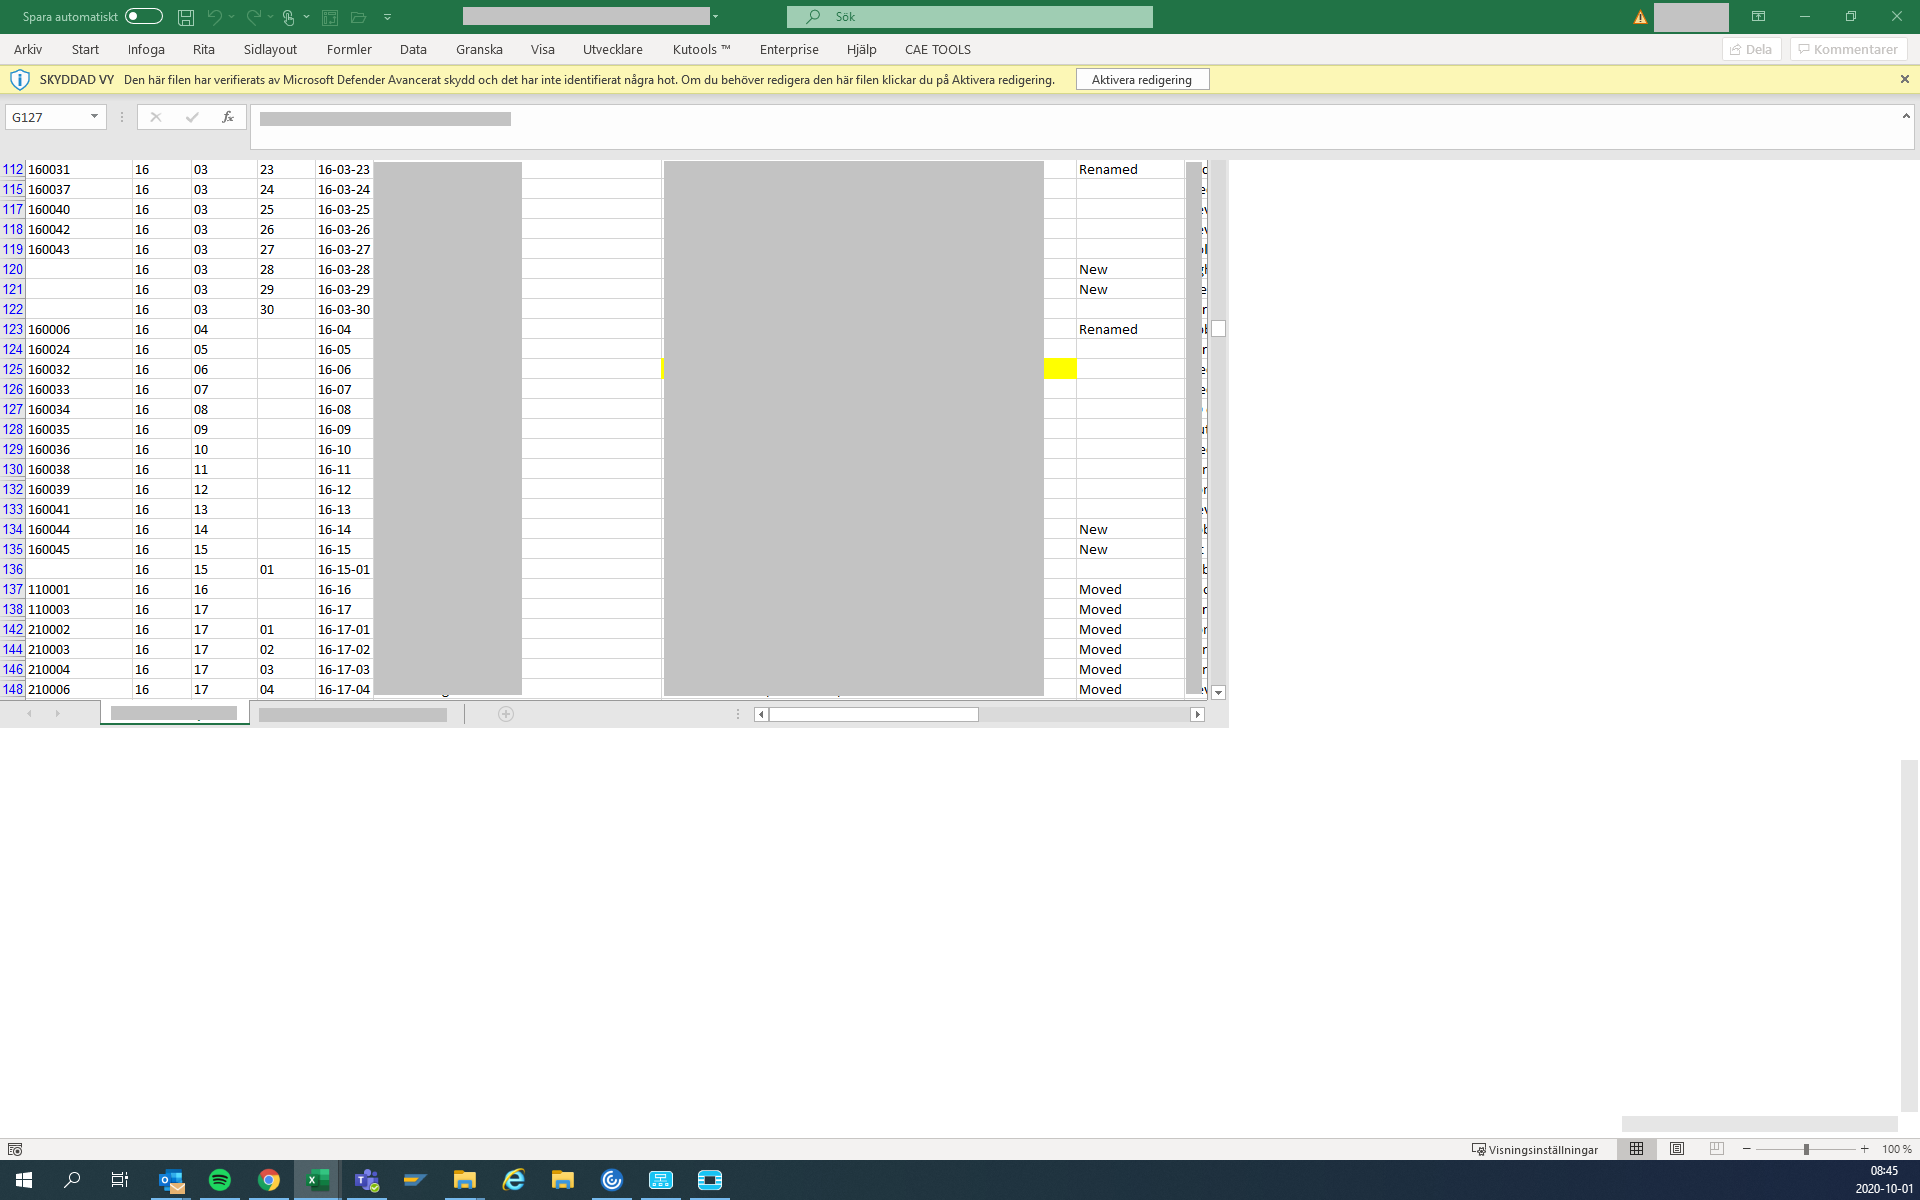The height and width of the screenshot is (1200, 1920).
Task: Open Microsoft Teams from taskbar
Action: coord(367,1180)
